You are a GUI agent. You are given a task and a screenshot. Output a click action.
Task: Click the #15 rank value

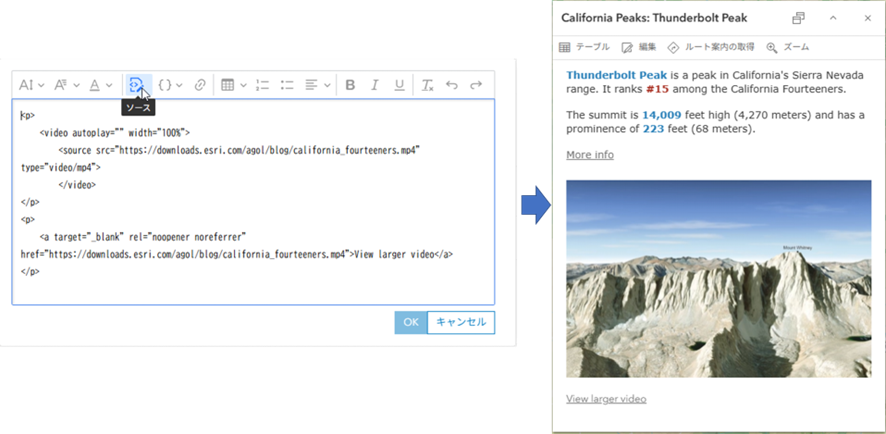point(658,89)
